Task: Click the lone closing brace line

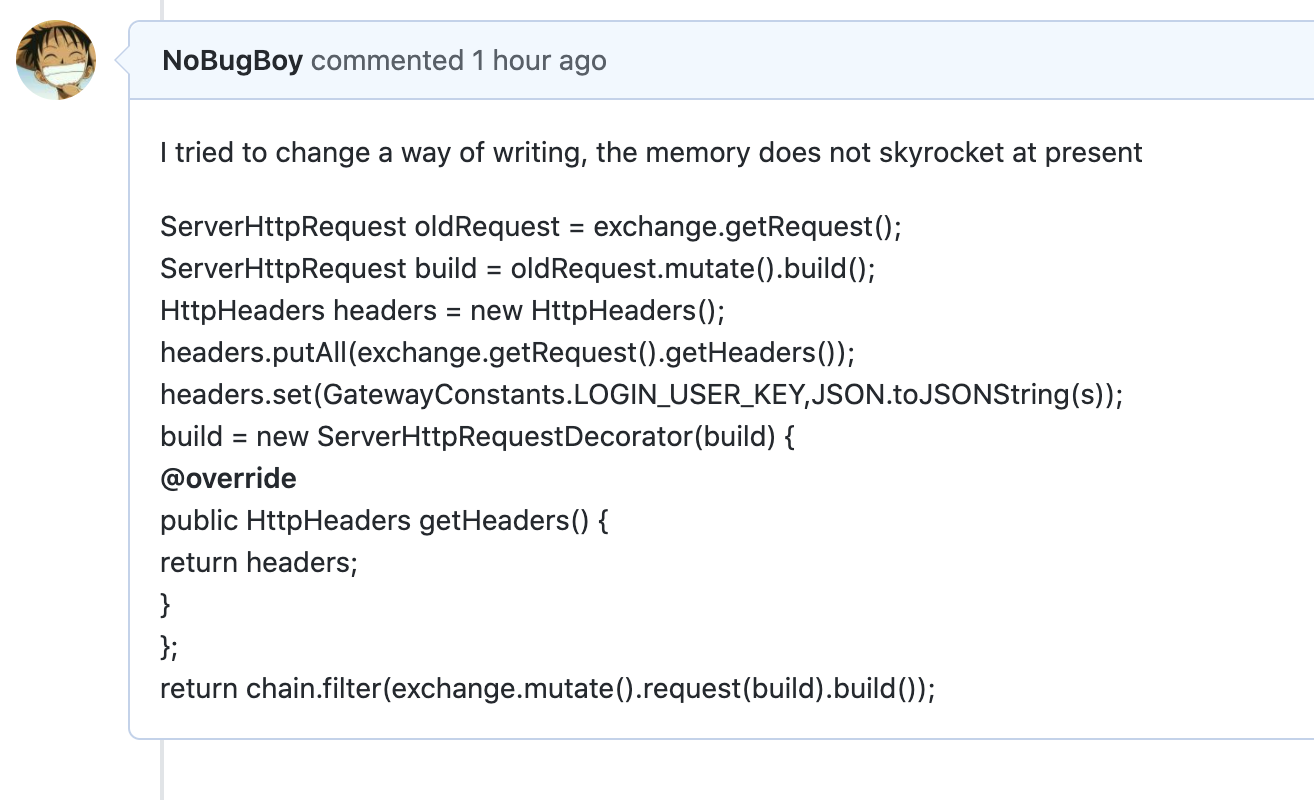Action: tap(166, 605)
